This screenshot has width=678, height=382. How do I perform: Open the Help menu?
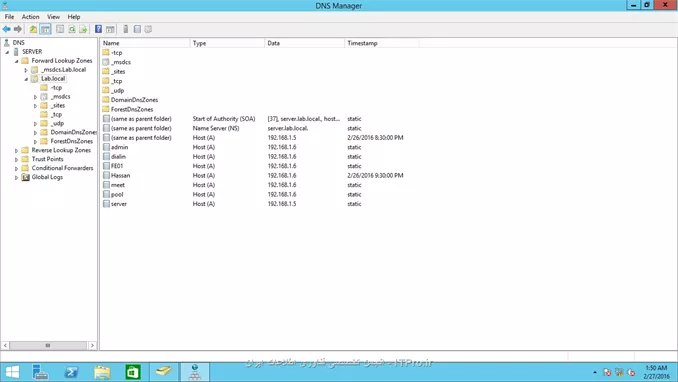(74, 17)
